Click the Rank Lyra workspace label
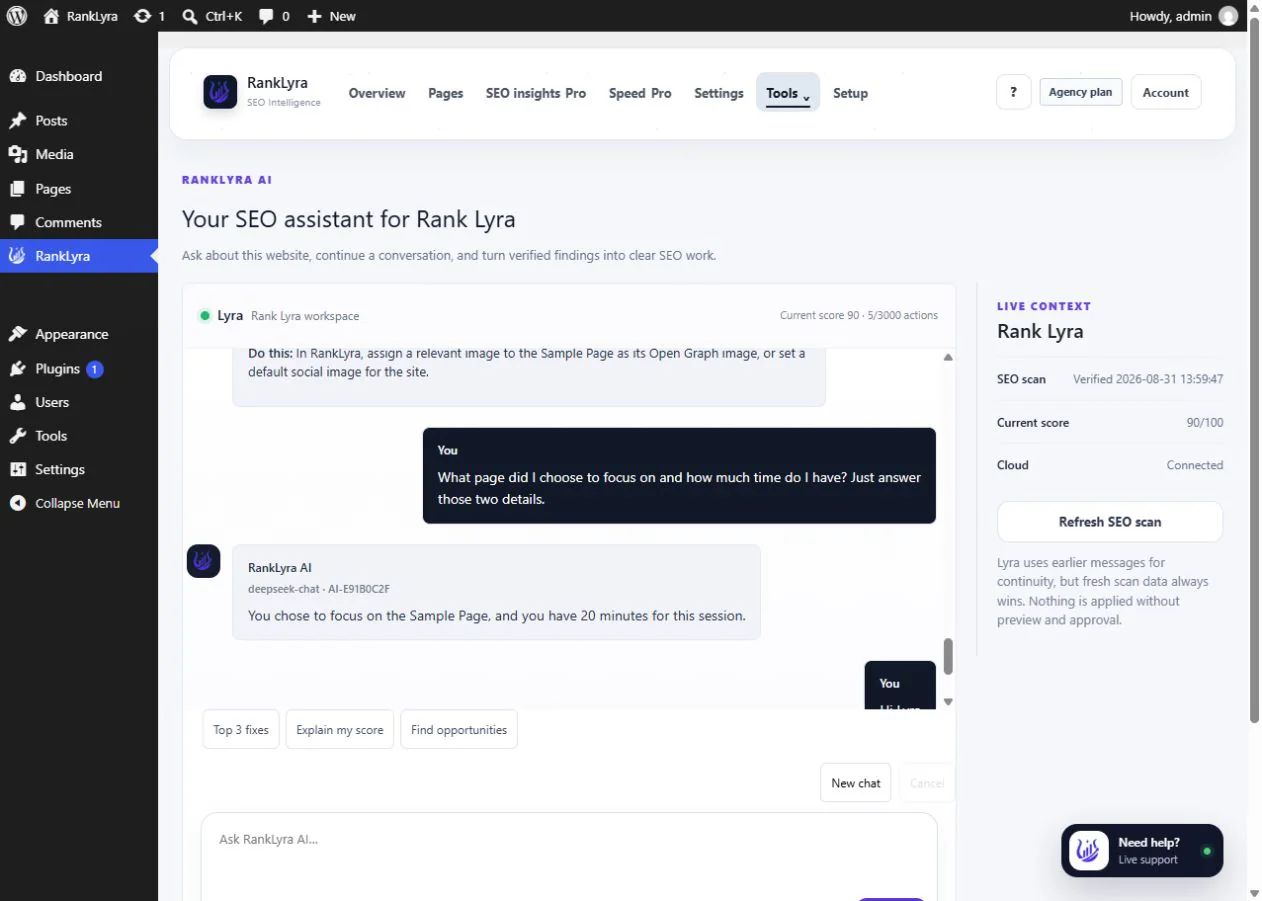This screenshot has height=901, width=1262. (x=305, y=316)
